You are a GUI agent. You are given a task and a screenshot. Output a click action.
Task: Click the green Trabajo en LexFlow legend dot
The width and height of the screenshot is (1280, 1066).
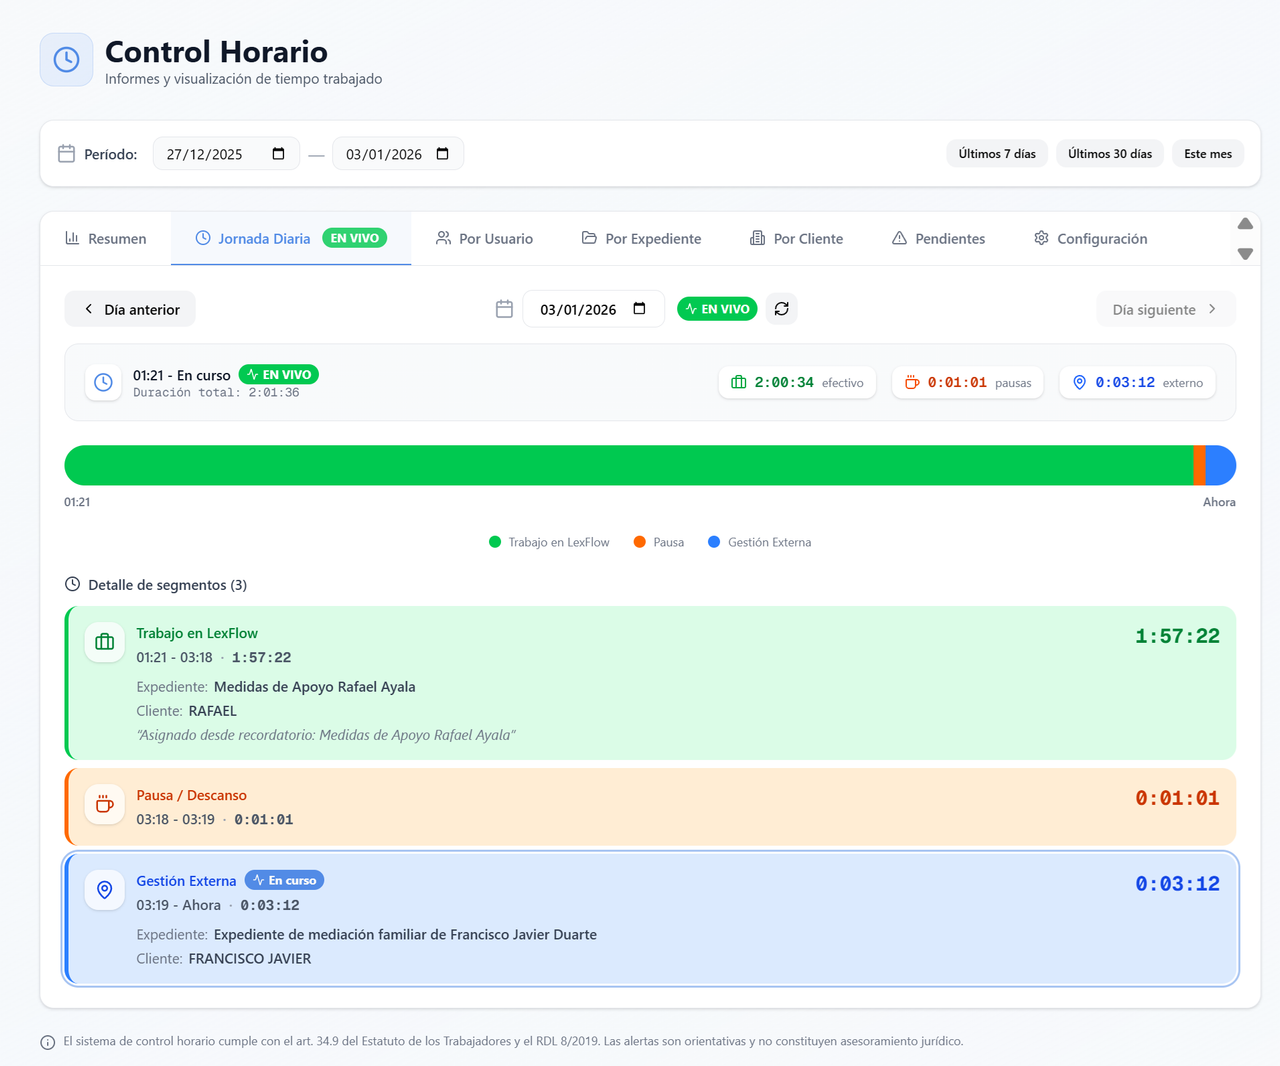pyautogui.click(x=495, y=542)
